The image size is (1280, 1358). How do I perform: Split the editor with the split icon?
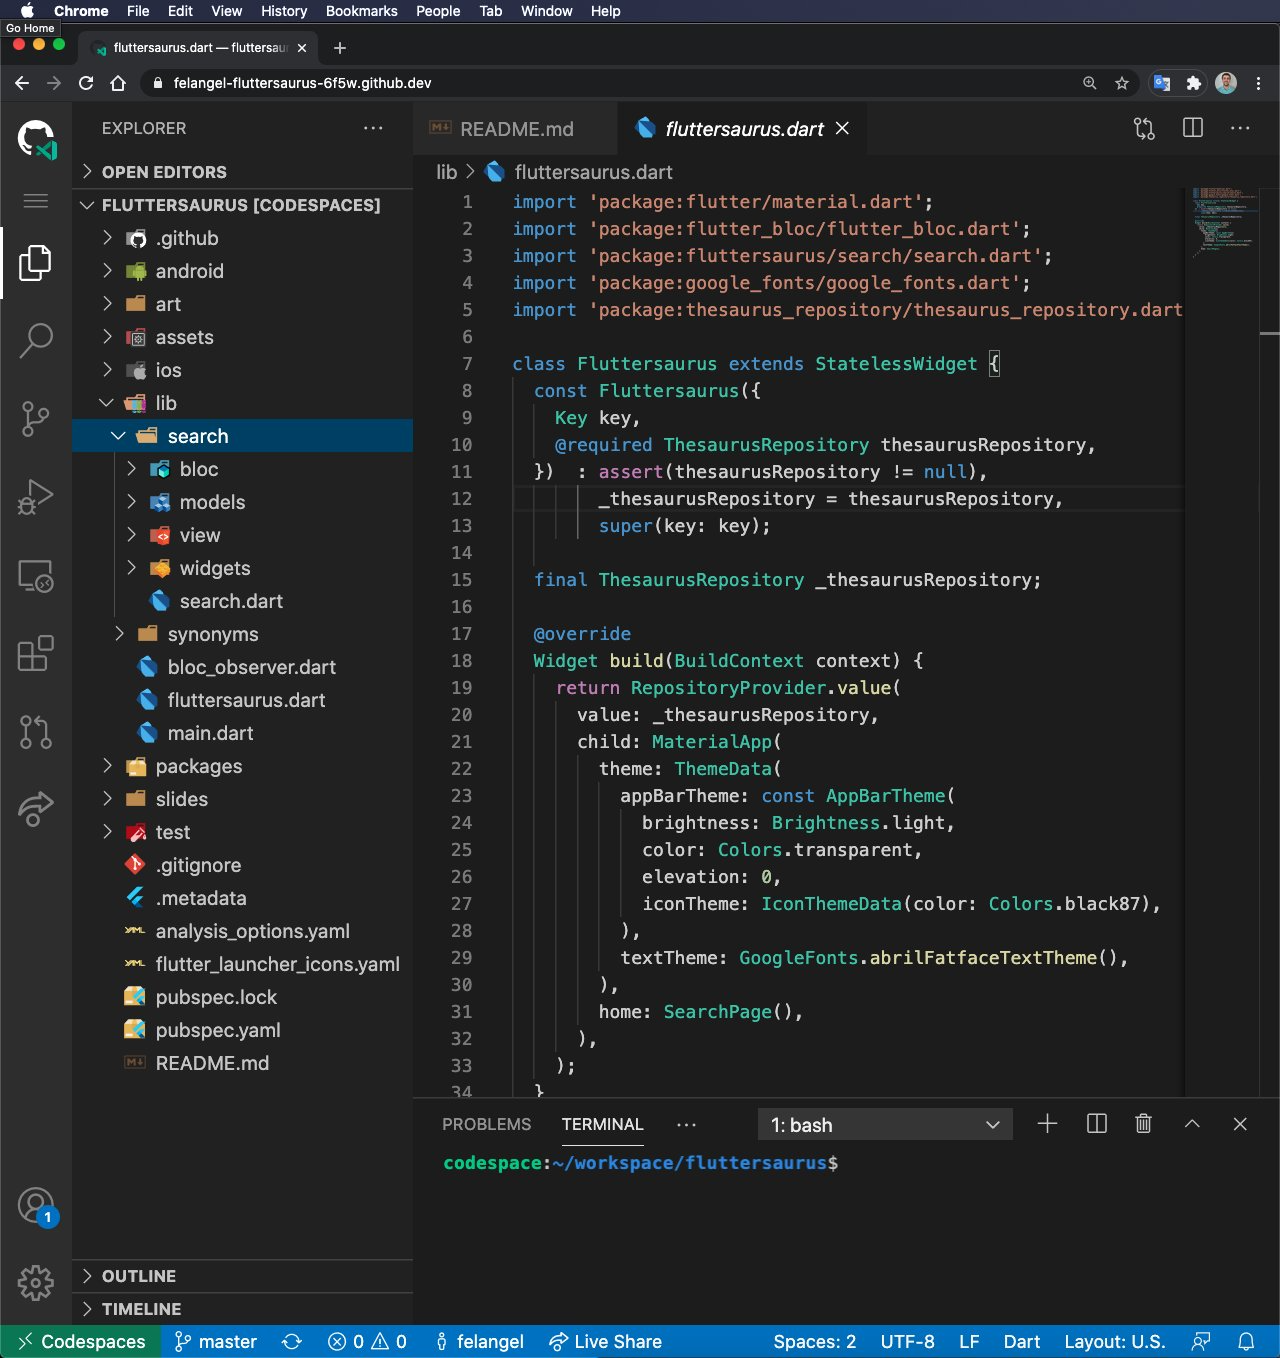1193,128
